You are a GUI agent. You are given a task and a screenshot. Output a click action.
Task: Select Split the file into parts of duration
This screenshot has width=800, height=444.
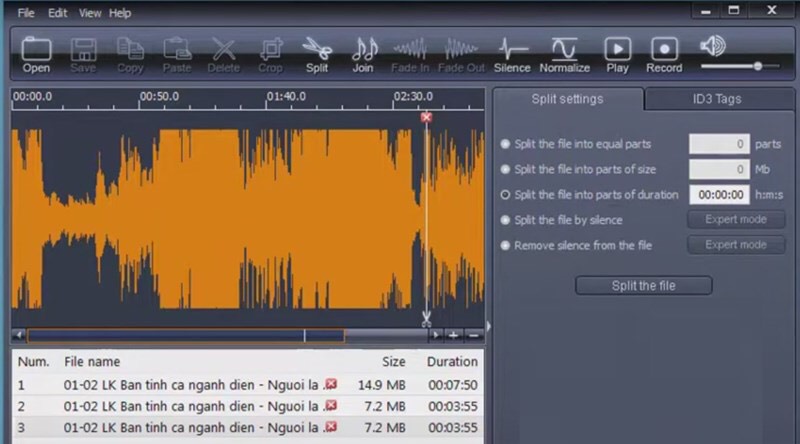point(505,194)
